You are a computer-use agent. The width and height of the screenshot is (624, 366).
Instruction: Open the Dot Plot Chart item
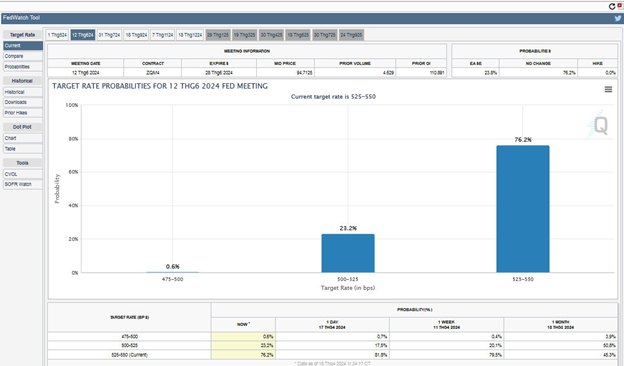click(23, 138)
